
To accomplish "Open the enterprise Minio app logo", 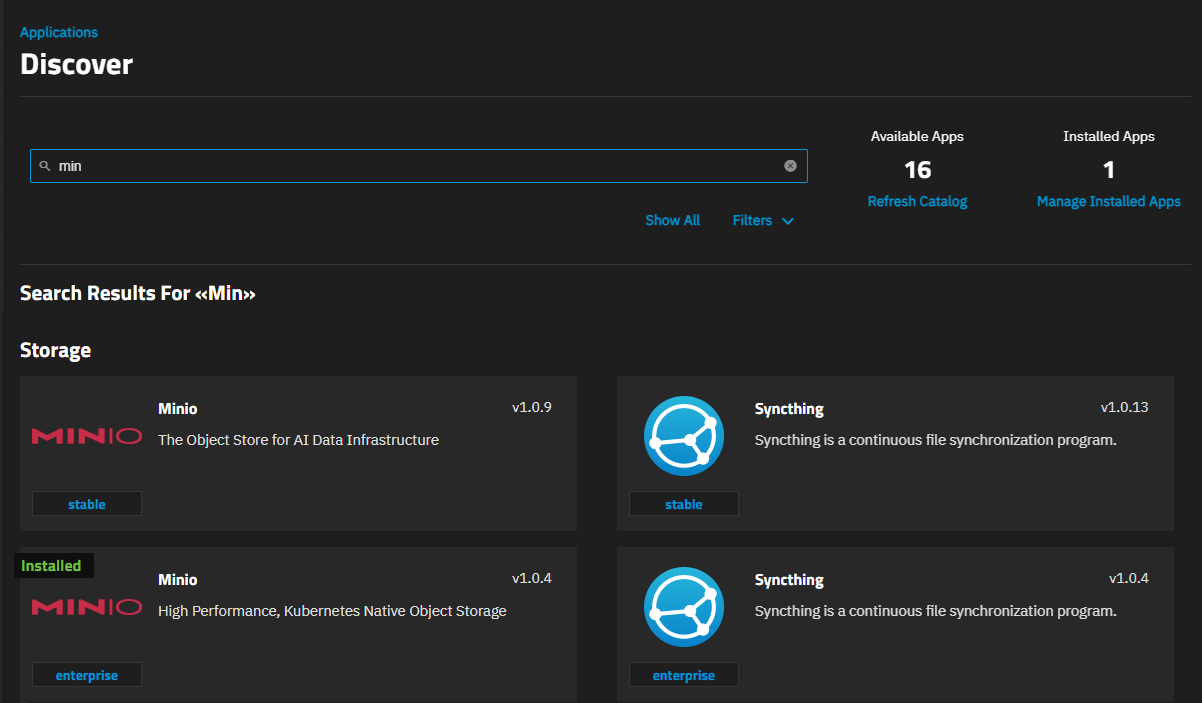I will [87, 607].
